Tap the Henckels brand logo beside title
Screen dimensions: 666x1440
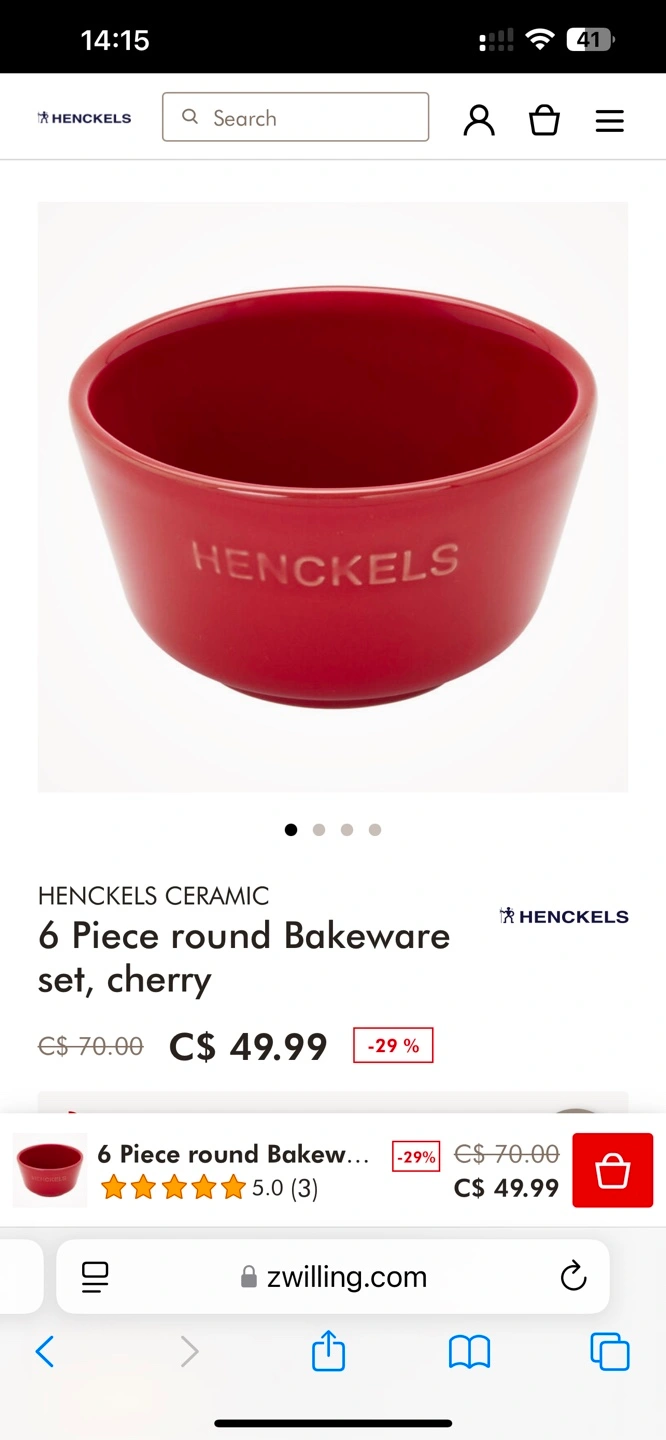(564, 916)
